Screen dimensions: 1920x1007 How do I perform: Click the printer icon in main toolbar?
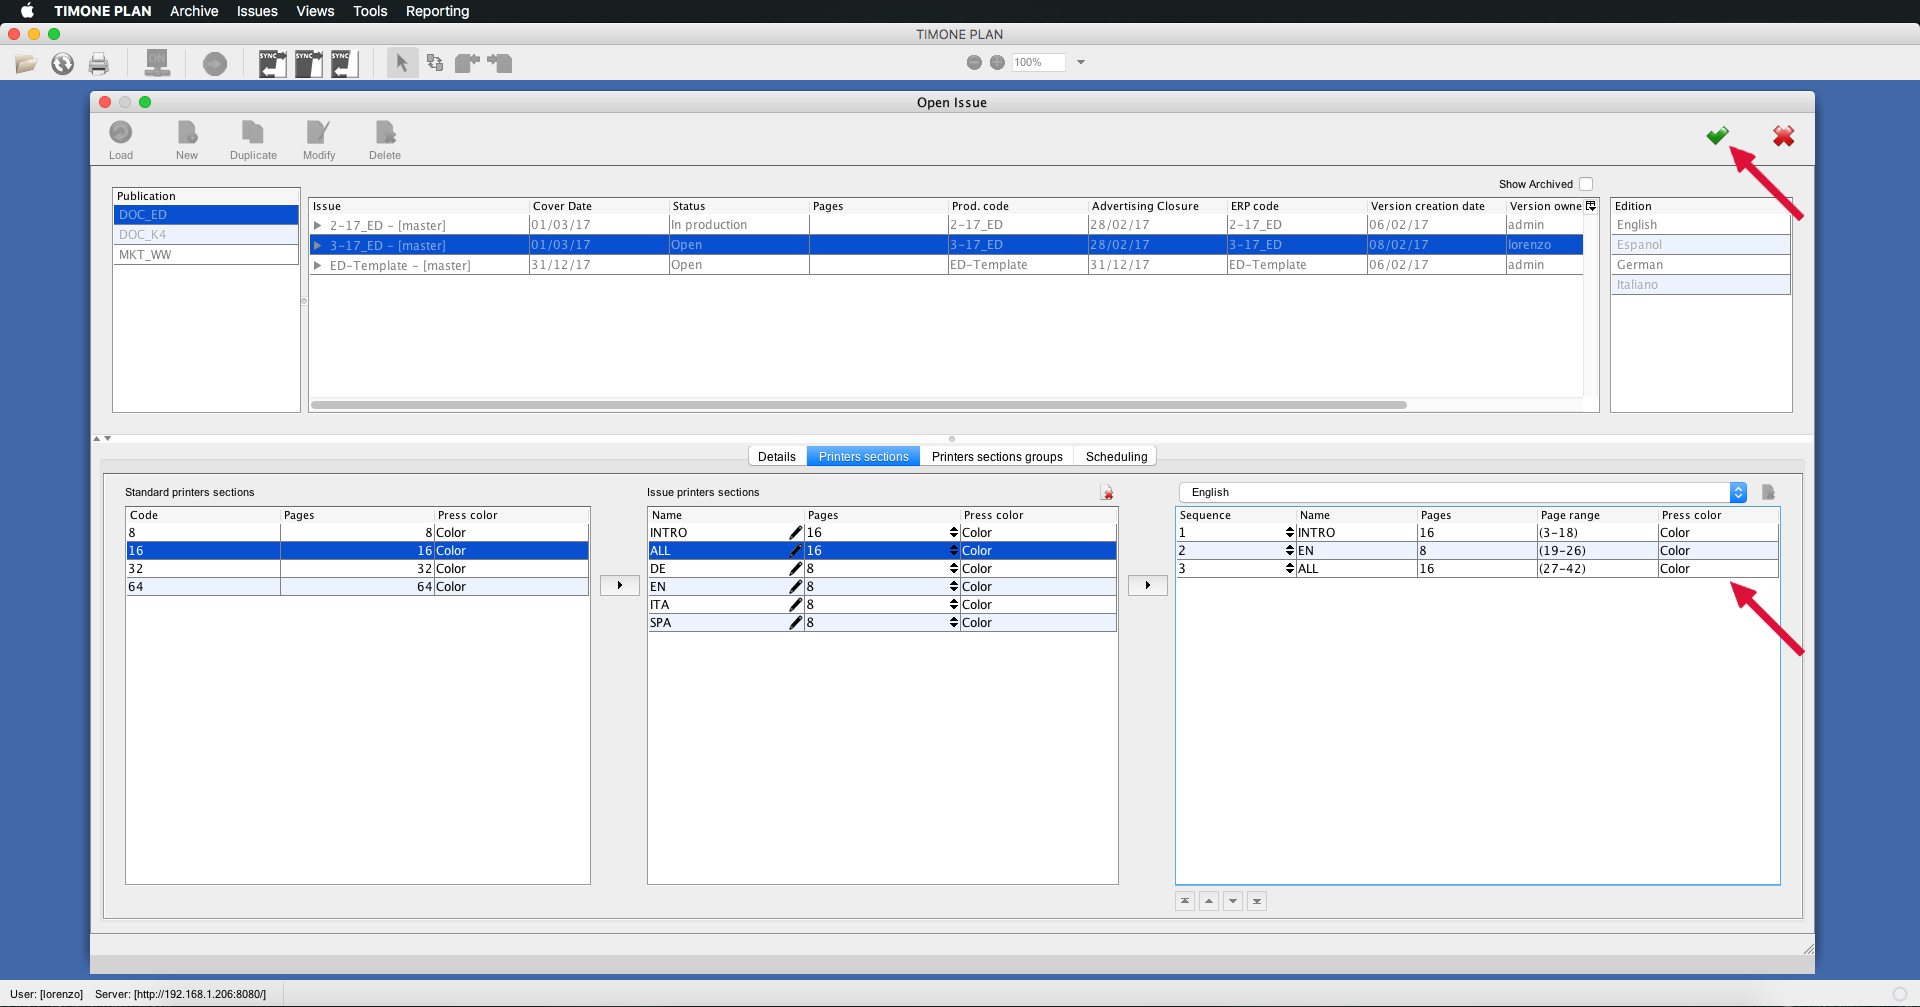coord(98,64)
